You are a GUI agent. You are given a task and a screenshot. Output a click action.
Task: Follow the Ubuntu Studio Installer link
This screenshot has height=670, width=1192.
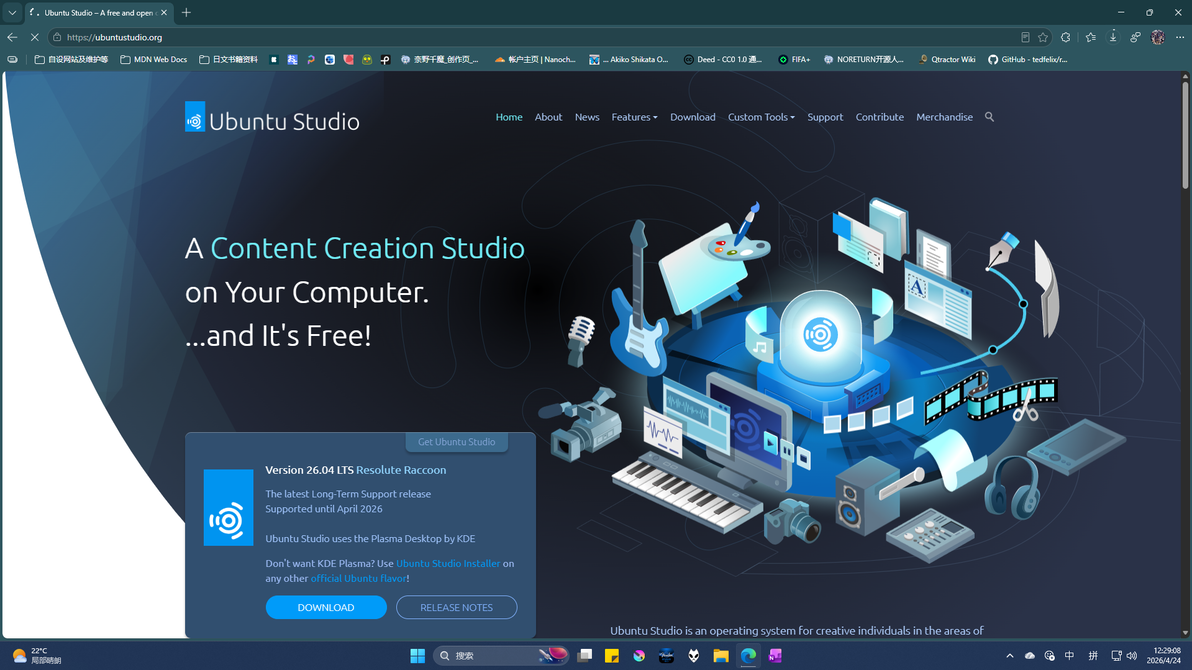(448, 564)
